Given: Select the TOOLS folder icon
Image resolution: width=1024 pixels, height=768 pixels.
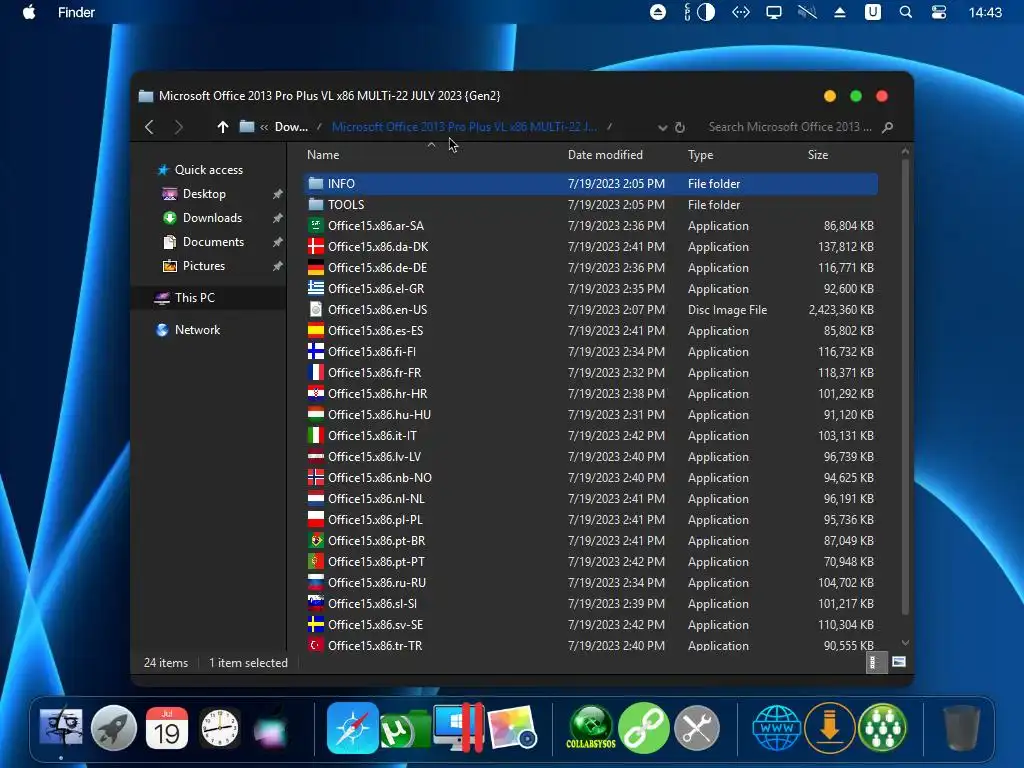Looking at the screenshot, I should (316, 204).
